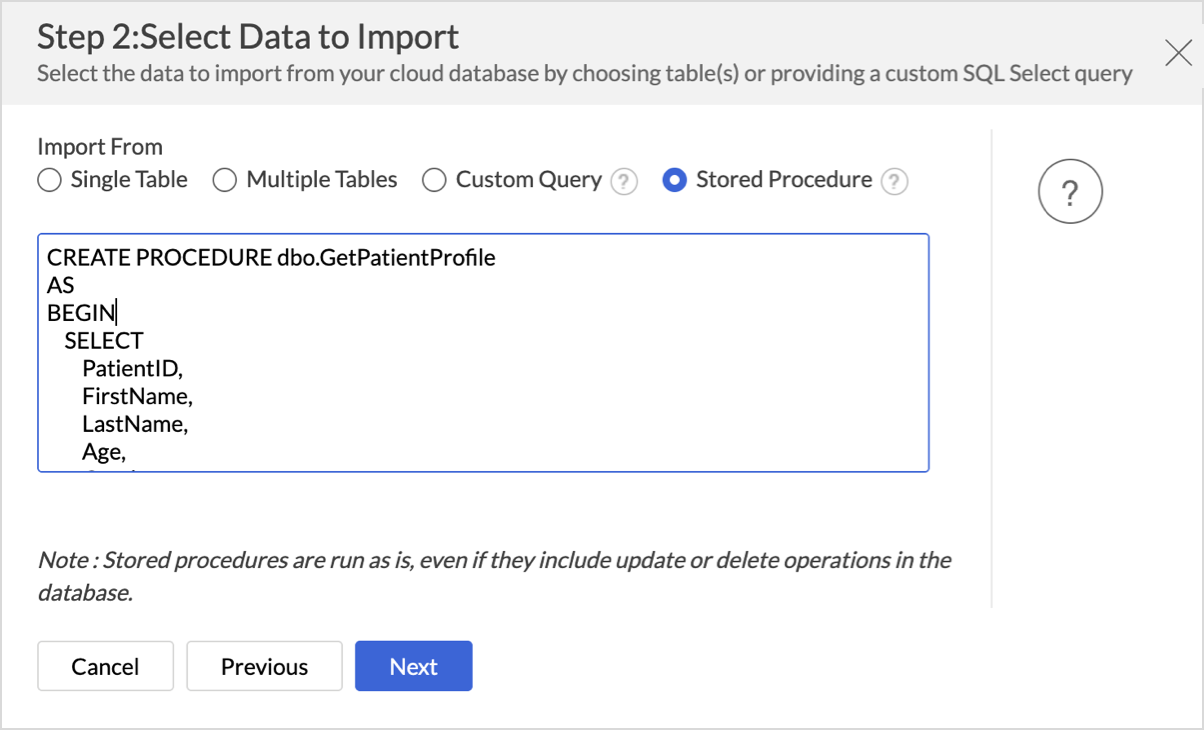Click the FirstName line in the query
1204x730 pixels.
pos(137,396)
